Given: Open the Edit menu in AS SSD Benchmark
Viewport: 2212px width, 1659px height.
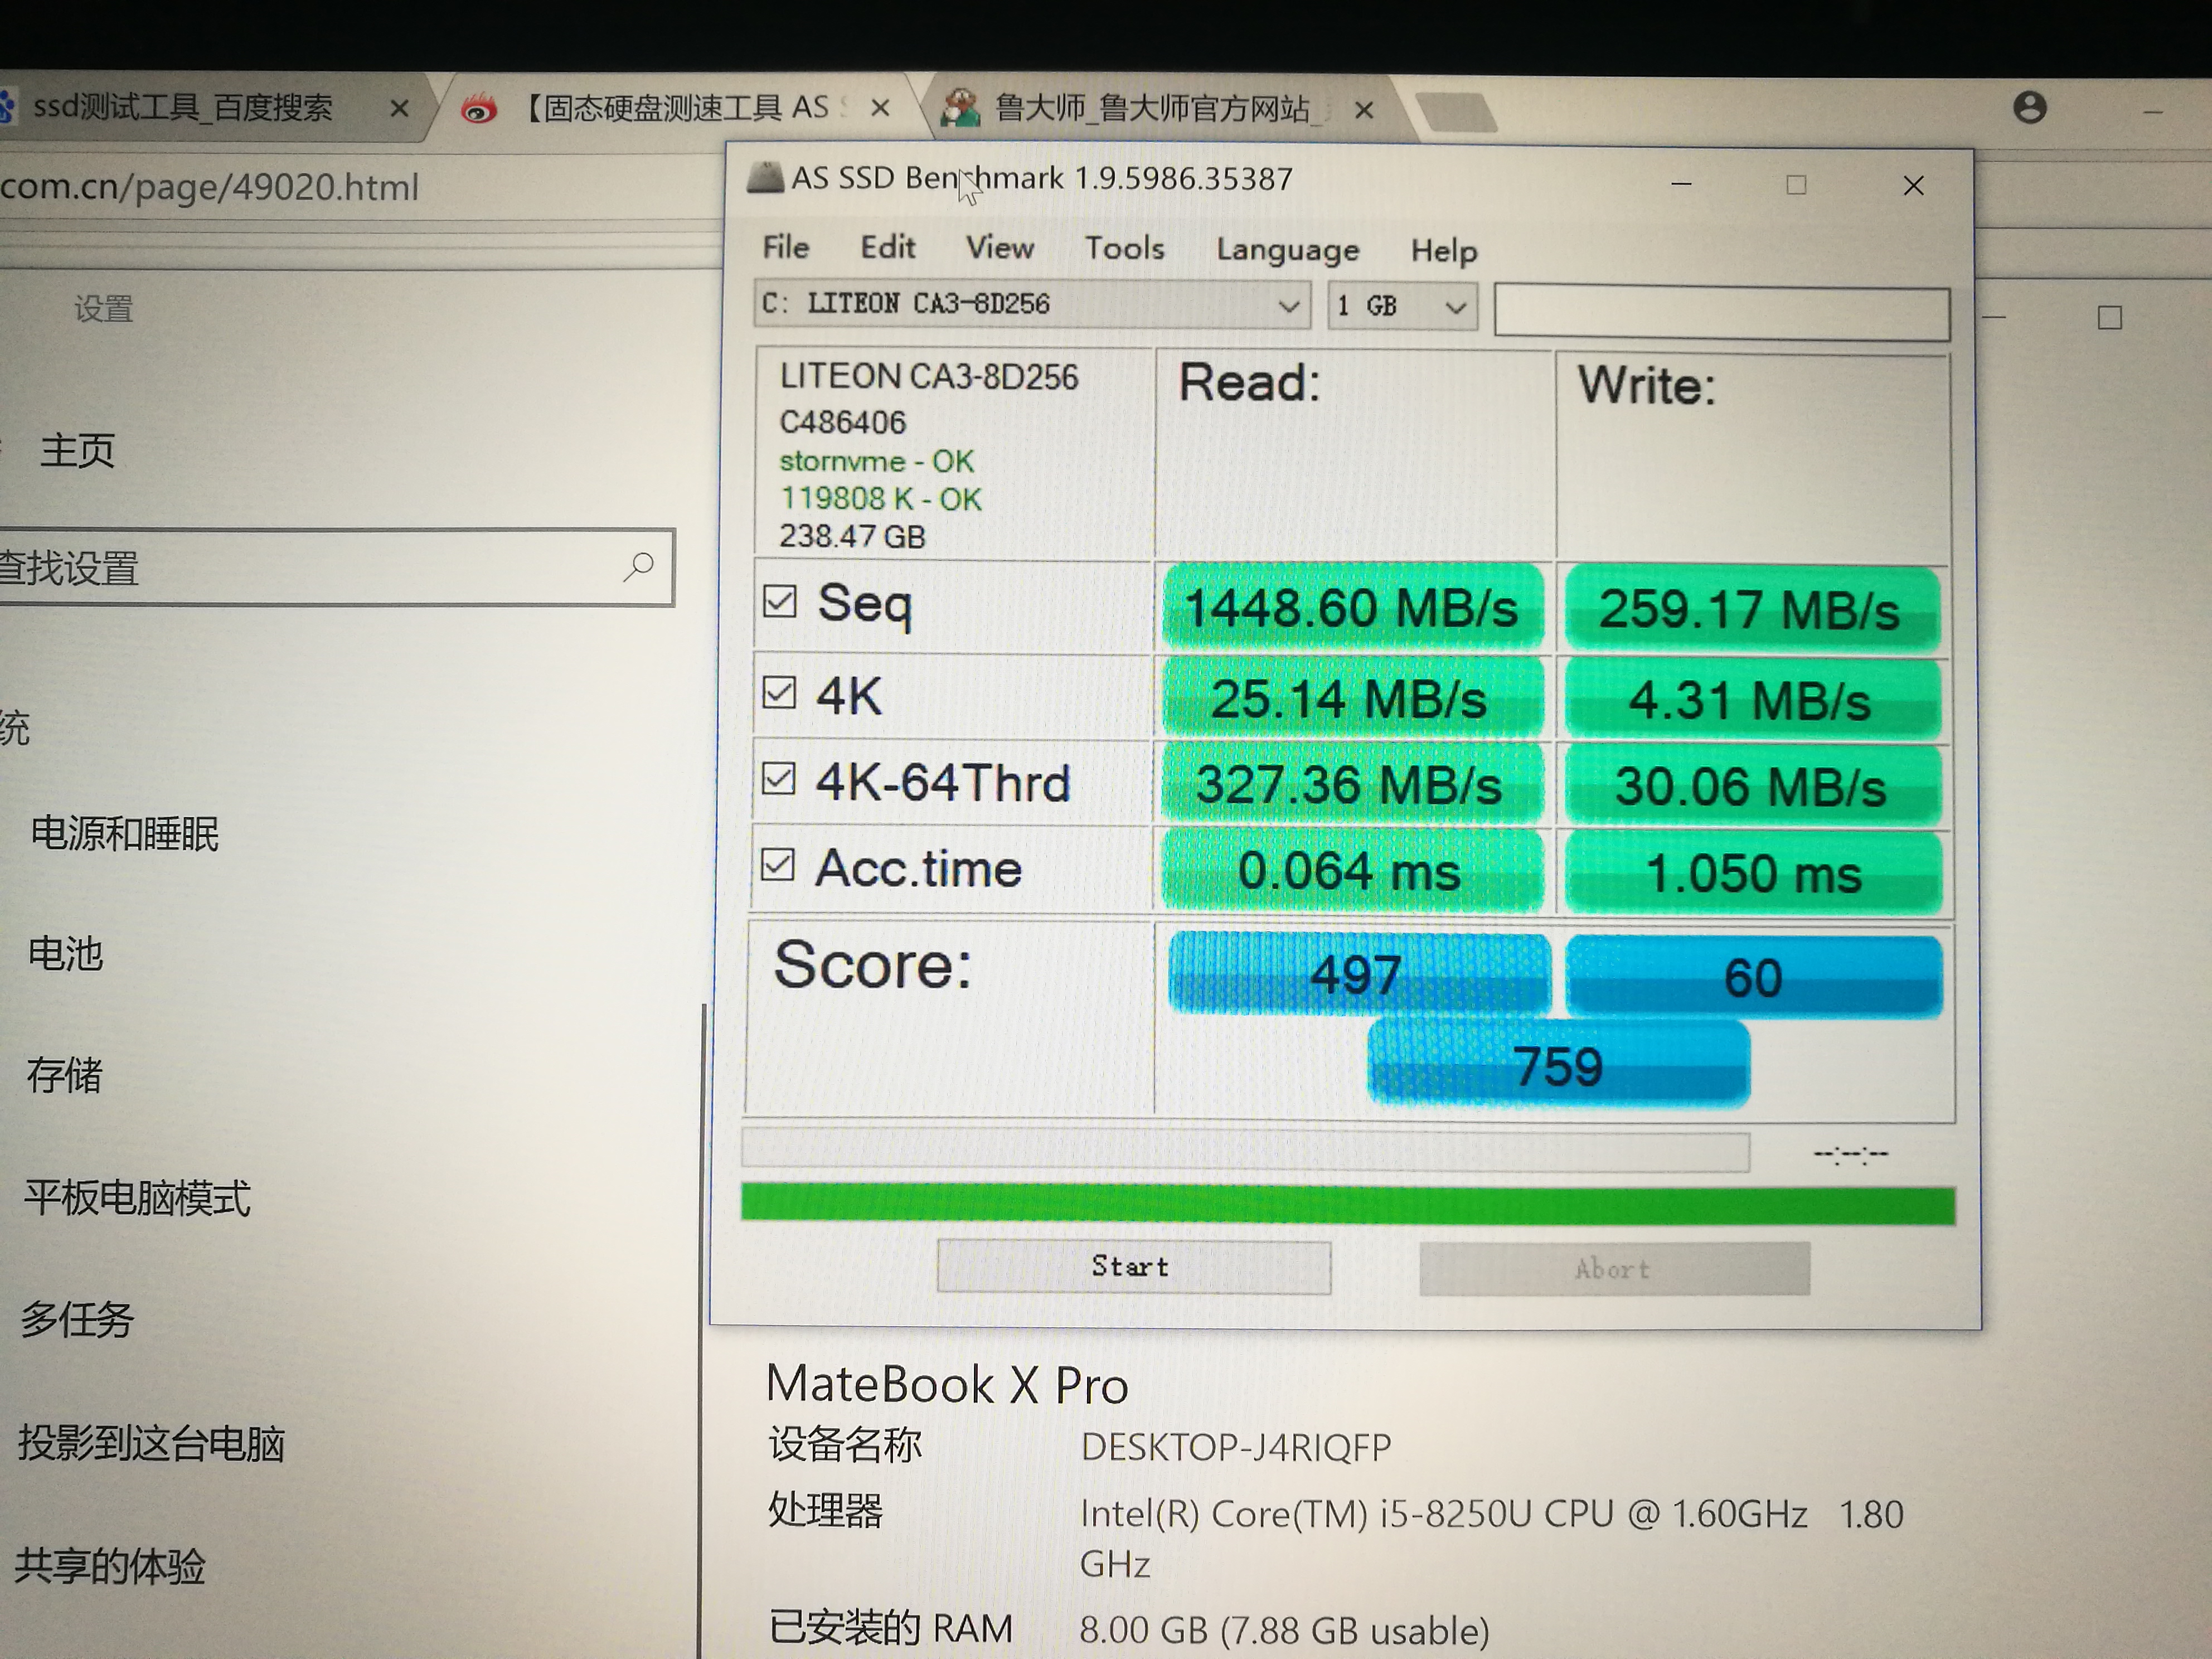Looking at the screenshot, I should 887,247.
